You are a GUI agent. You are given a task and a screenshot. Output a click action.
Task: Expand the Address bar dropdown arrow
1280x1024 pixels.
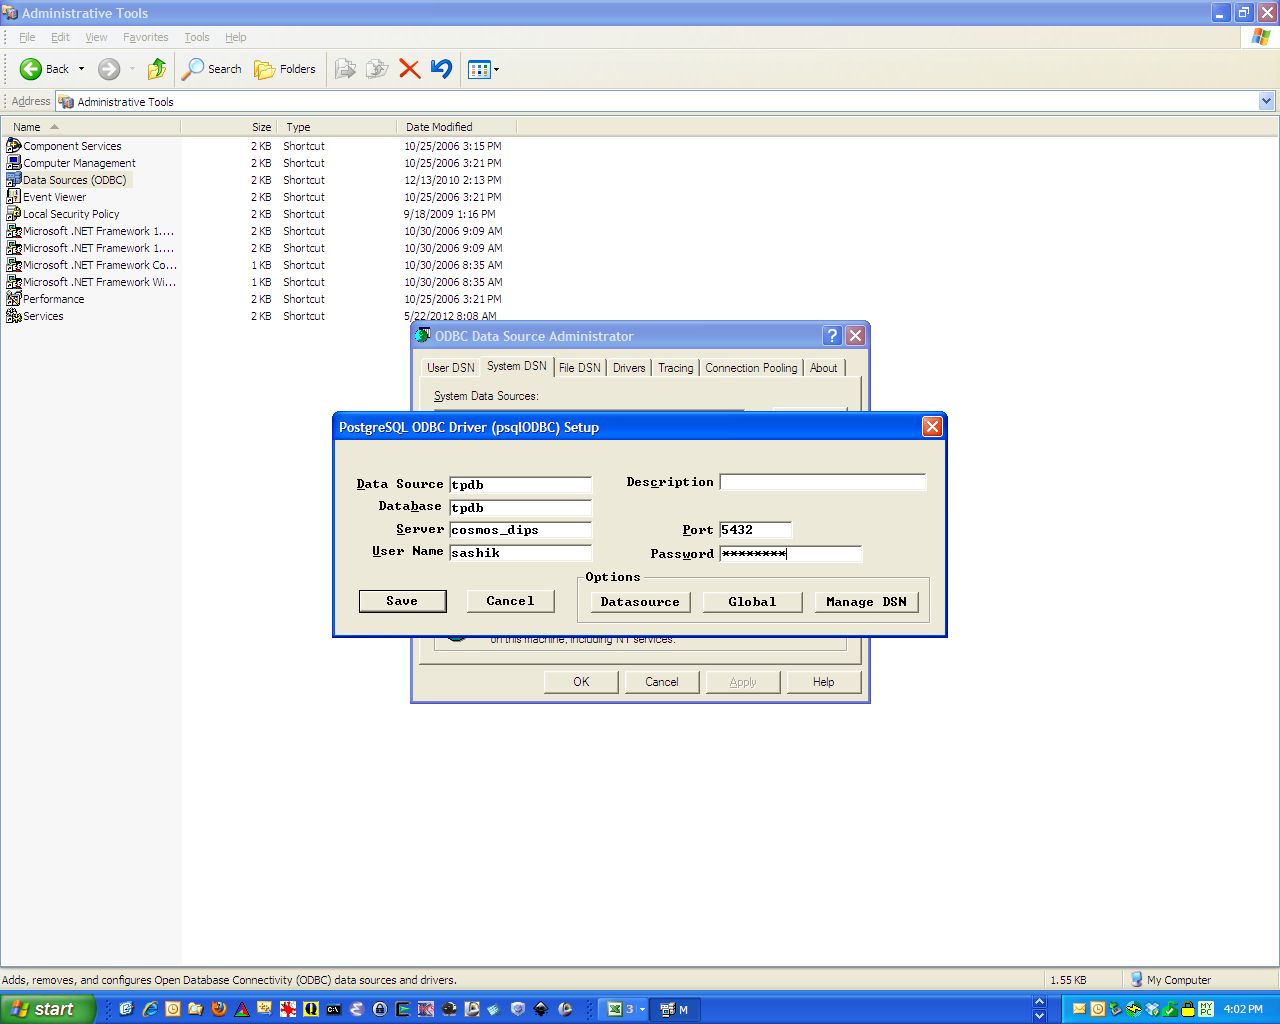pyautogui.click(x=1266, y=101)
